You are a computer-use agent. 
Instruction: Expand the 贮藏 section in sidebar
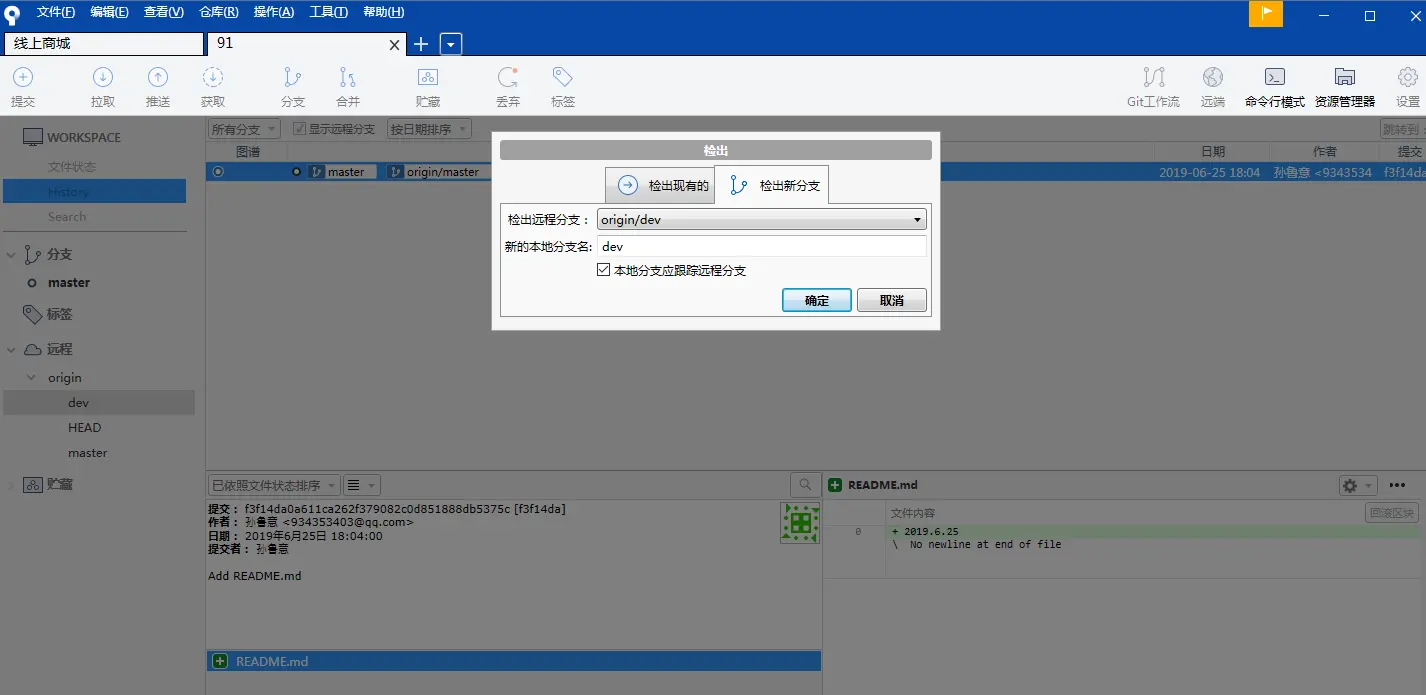(11, 485)
